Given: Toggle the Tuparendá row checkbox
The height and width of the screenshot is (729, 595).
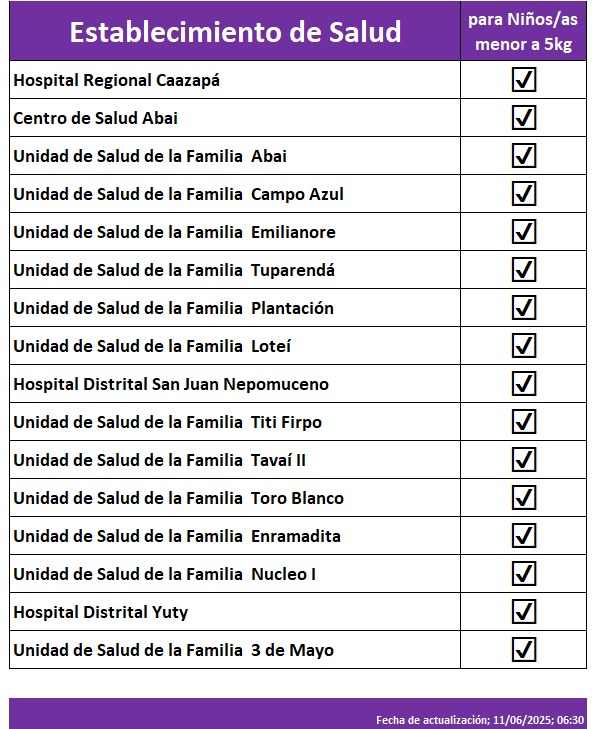Looking at the screenshot, I should [x=524, y=270].
